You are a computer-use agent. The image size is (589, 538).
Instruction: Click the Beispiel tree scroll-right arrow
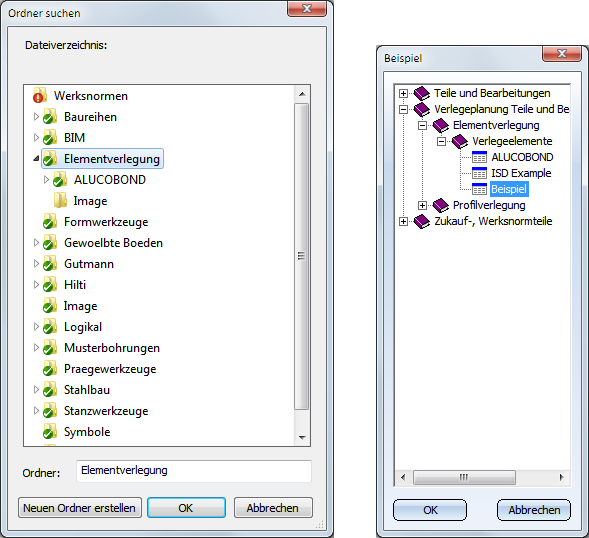pos(562,478)
